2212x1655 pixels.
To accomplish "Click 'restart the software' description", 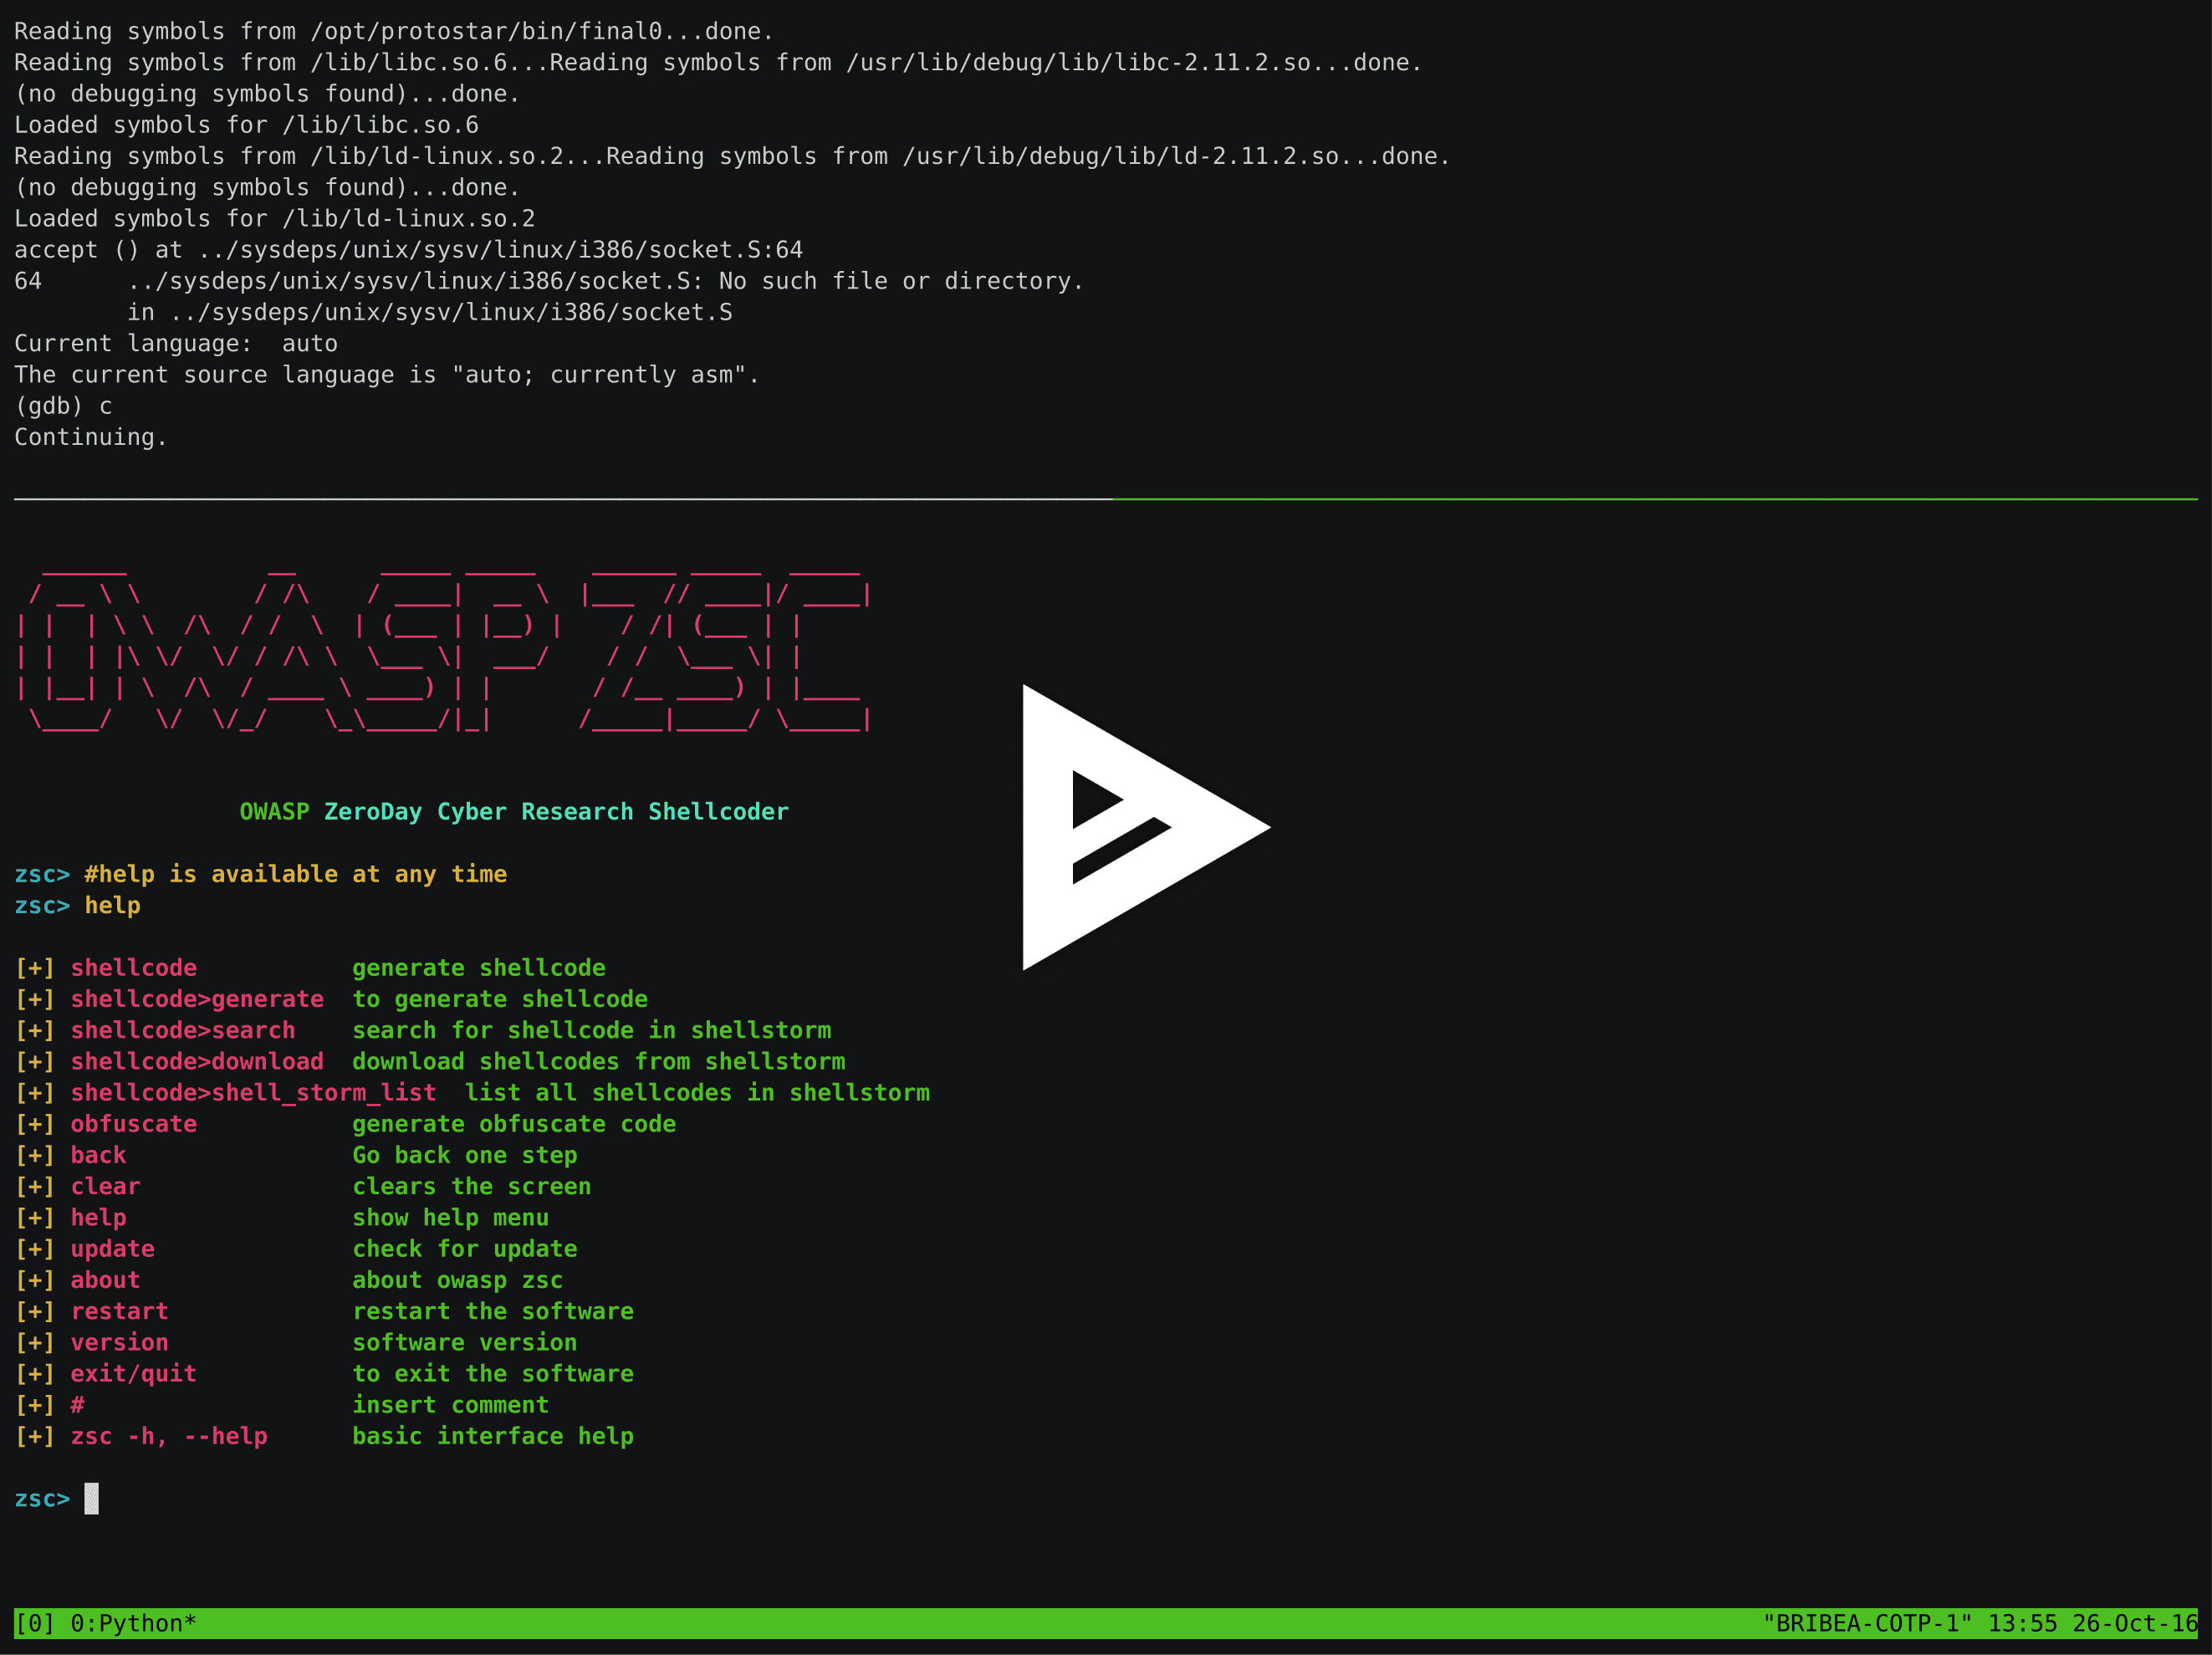I will [493, 1311].
